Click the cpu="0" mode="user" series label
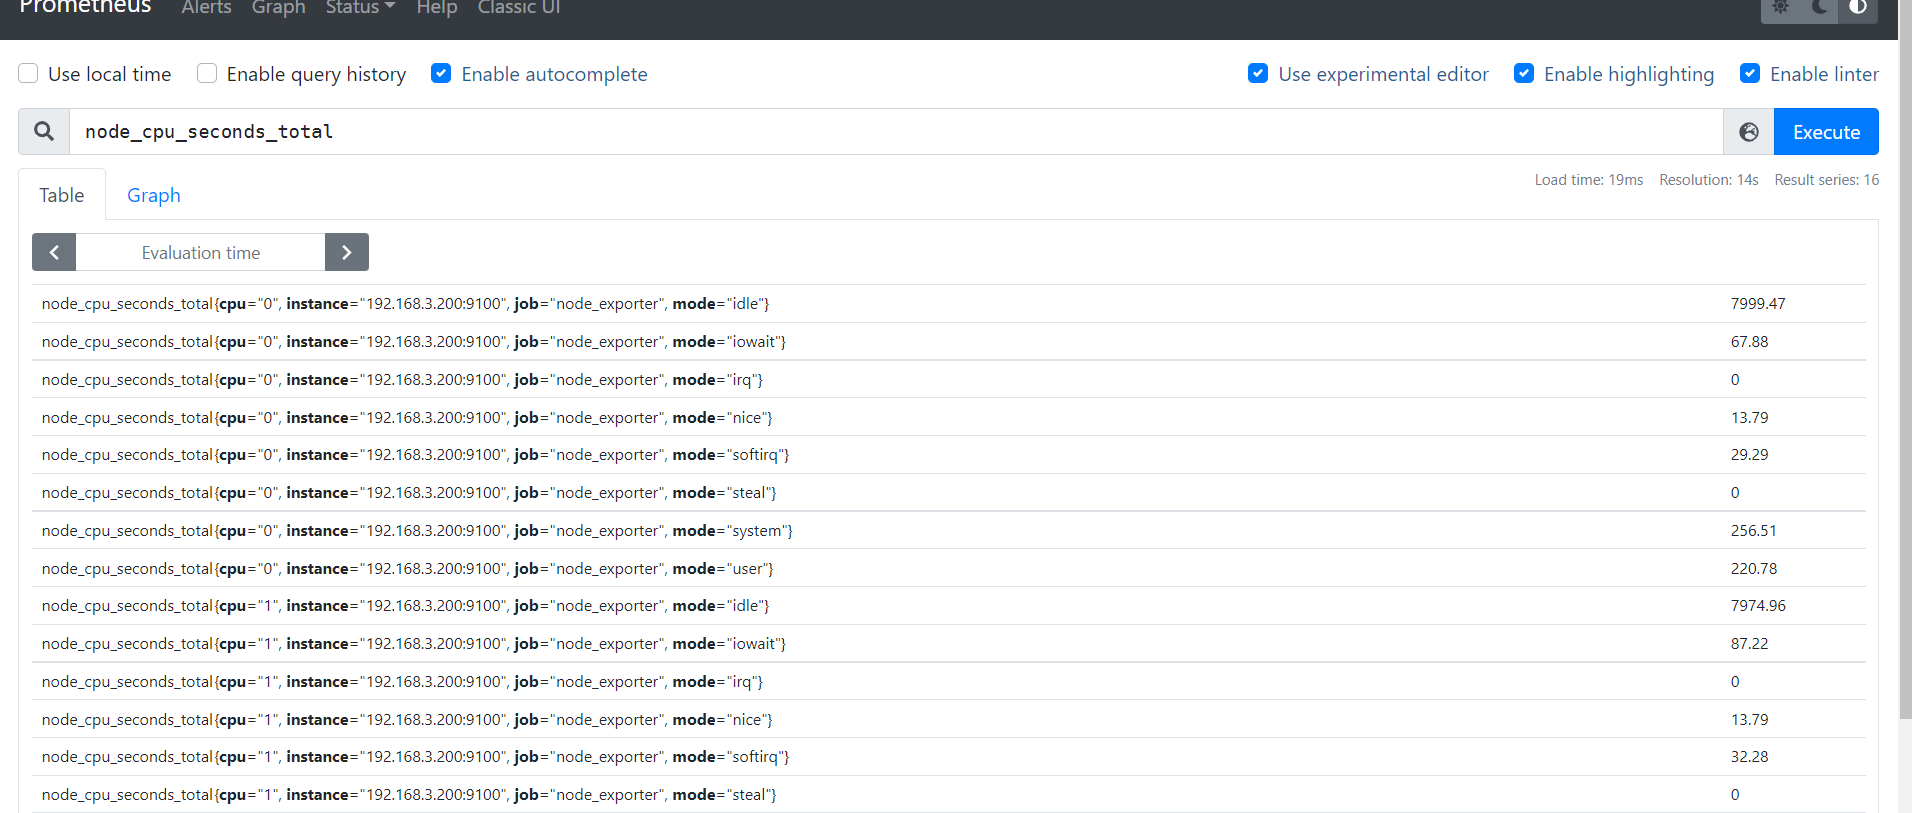This screenshot has width=1912, height=813. click(x=408, y=569)
